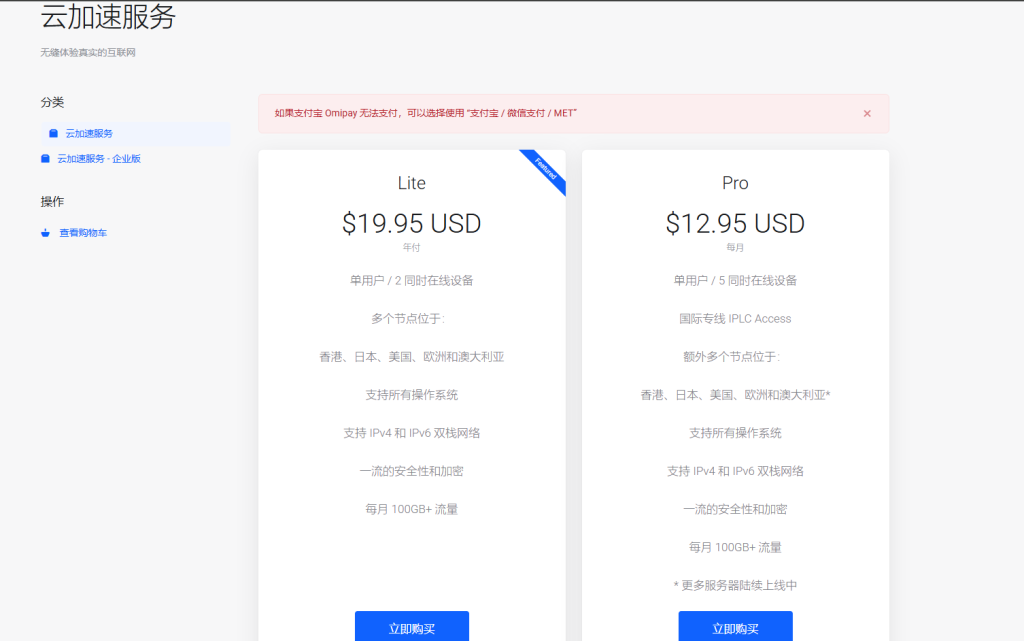
Task: Click the Pro plan title
Action: pyautogui.click(x=735, y=183)
